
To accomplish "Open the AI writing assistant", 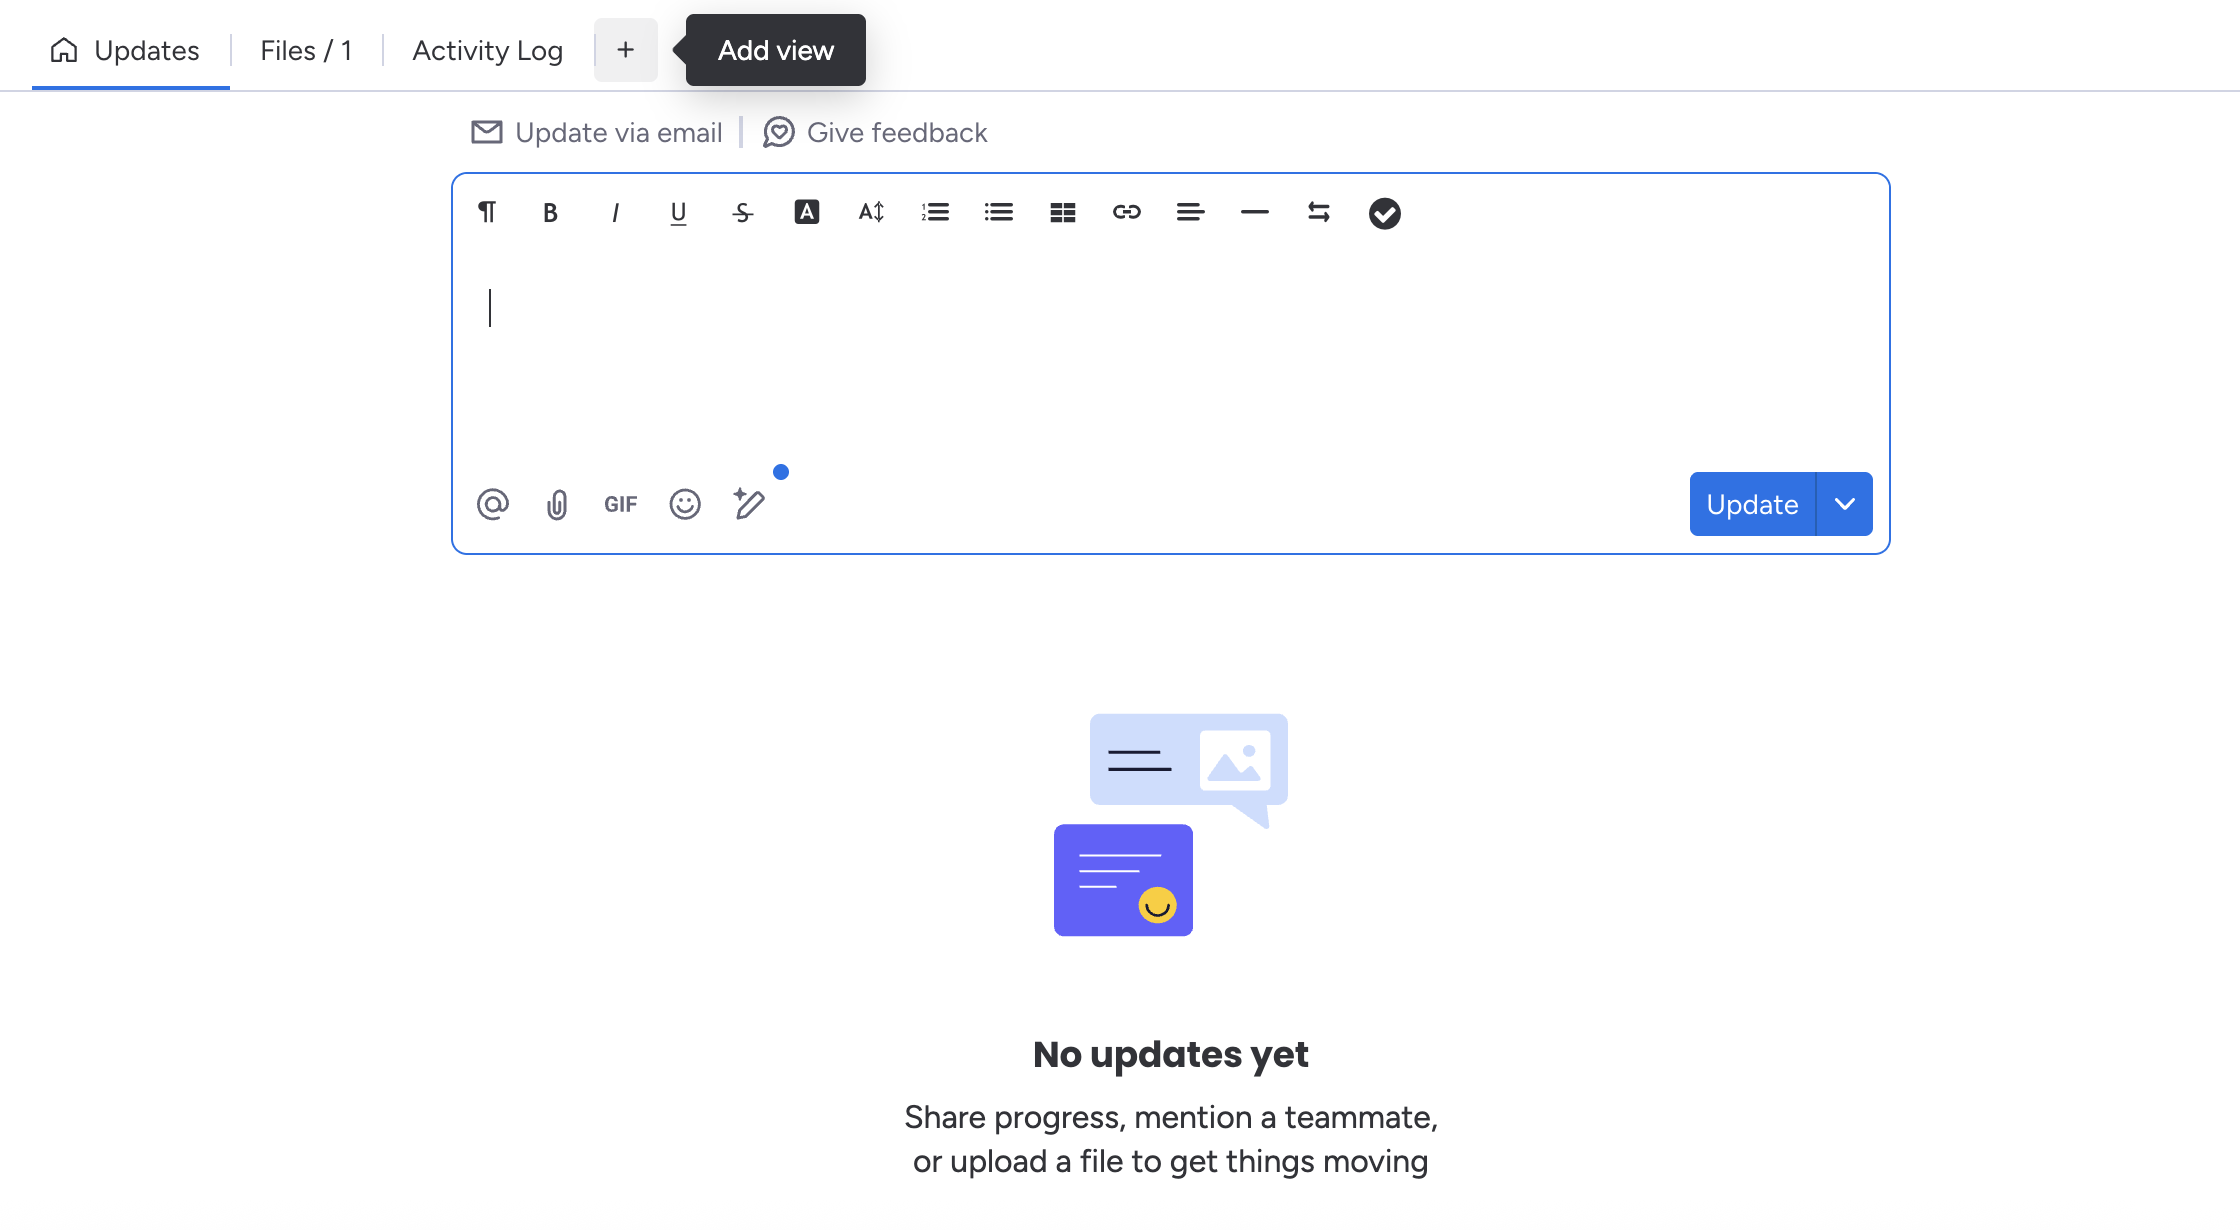I will pyautogui.click(x=750, y=504).
